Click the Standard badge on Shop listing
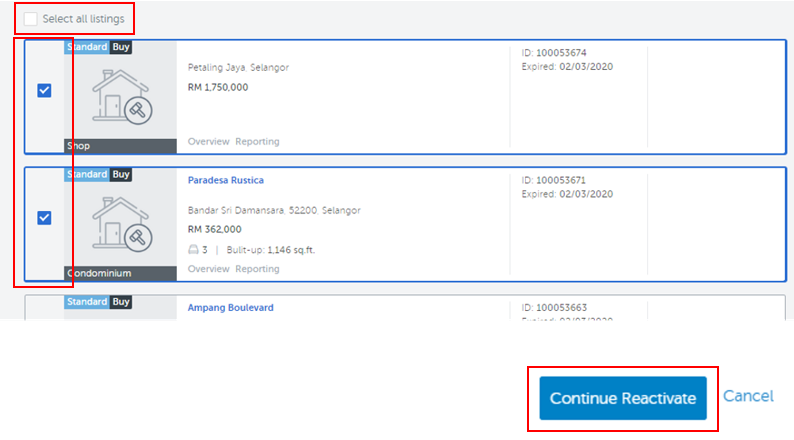The height and width of the screenshot is (440, 794). click(87, 47)
